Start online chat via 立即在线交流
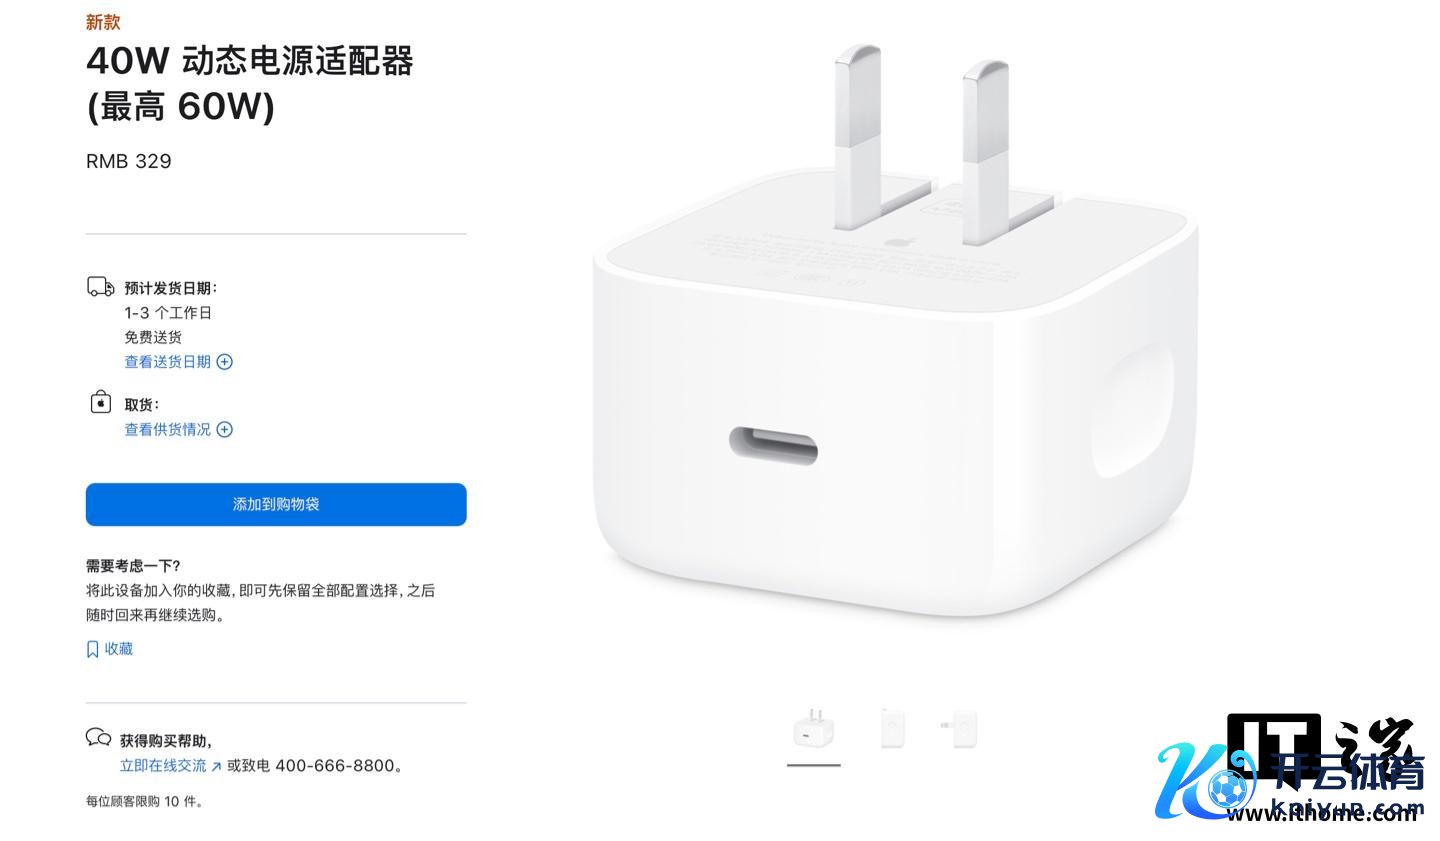 tap(163, 766)
